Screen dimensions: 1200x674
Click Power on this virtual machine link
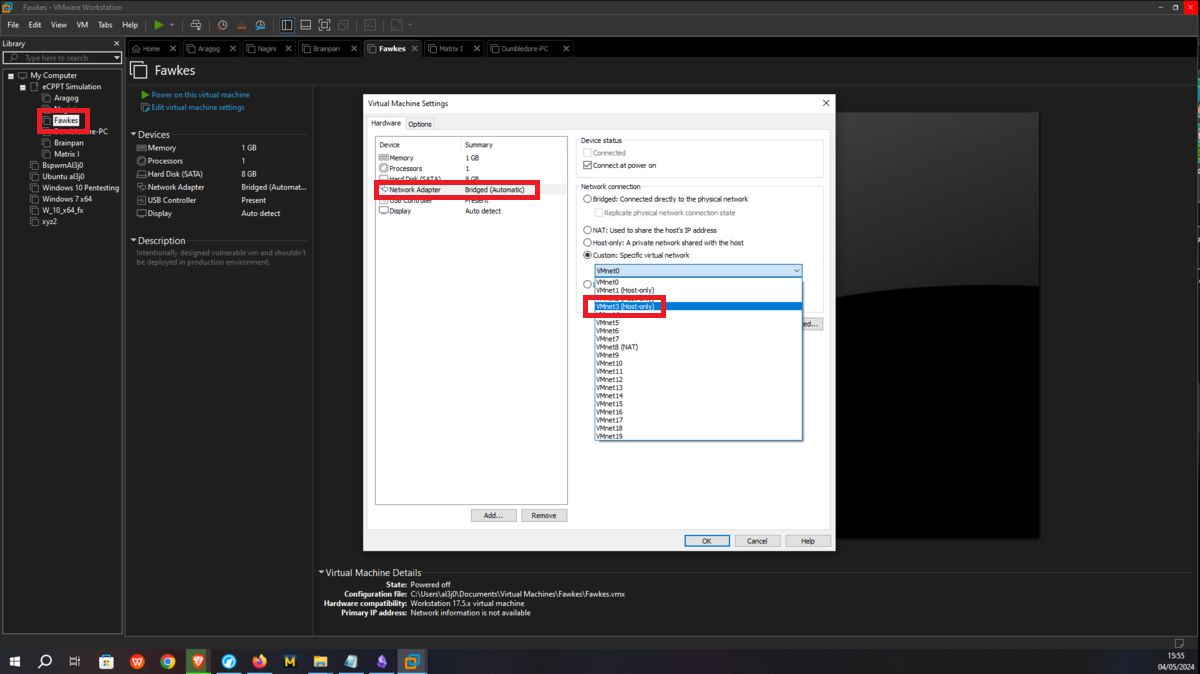pyautogui.click(x=200, y=95)
